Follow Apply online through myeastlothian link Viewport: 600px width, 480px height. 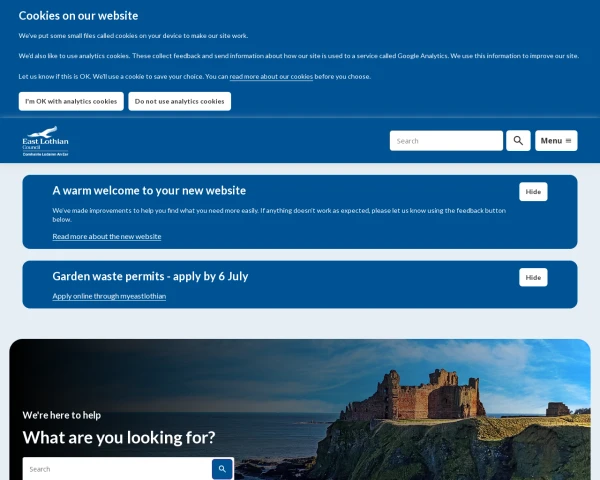109,296
